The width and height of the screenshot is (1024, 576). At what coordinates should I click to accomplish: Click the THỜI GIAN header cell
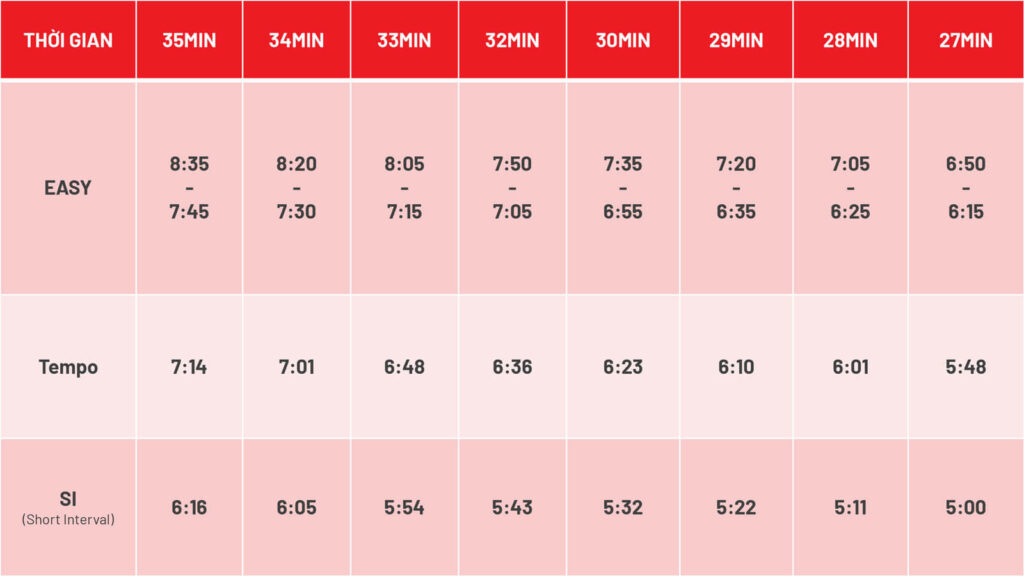pos(68,40)
